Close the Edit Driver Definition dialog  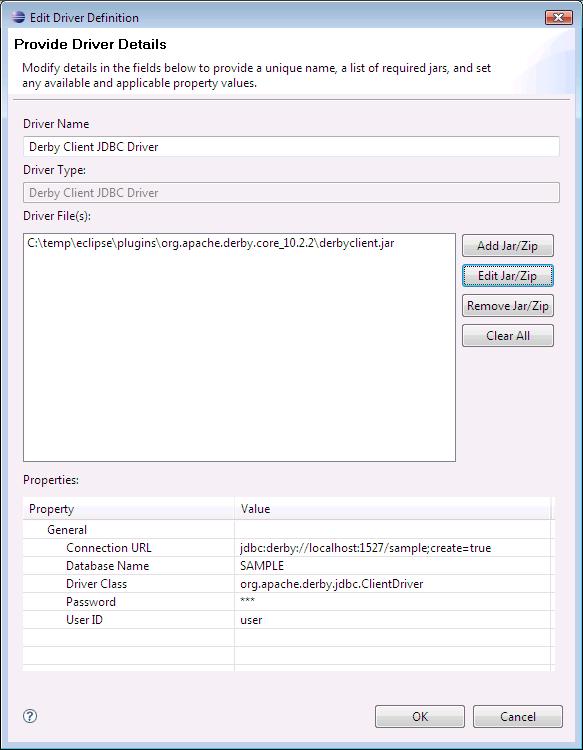(x=558, y=18)
